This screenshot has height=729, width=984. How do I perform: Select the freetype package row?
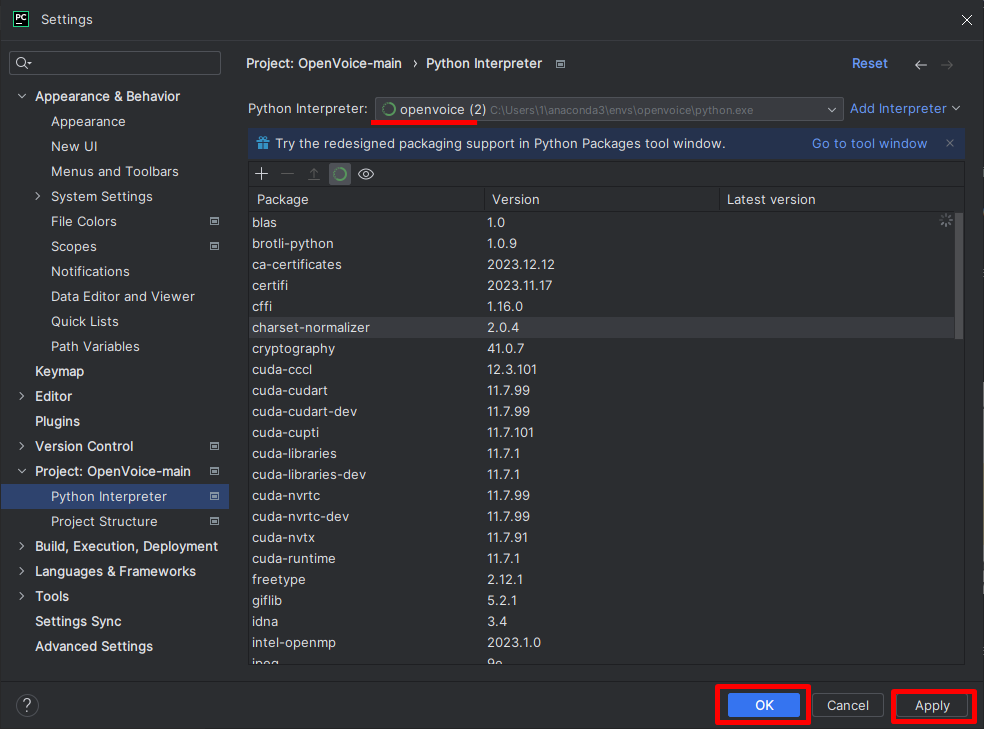pyautogui.click(x=602, y=579)
